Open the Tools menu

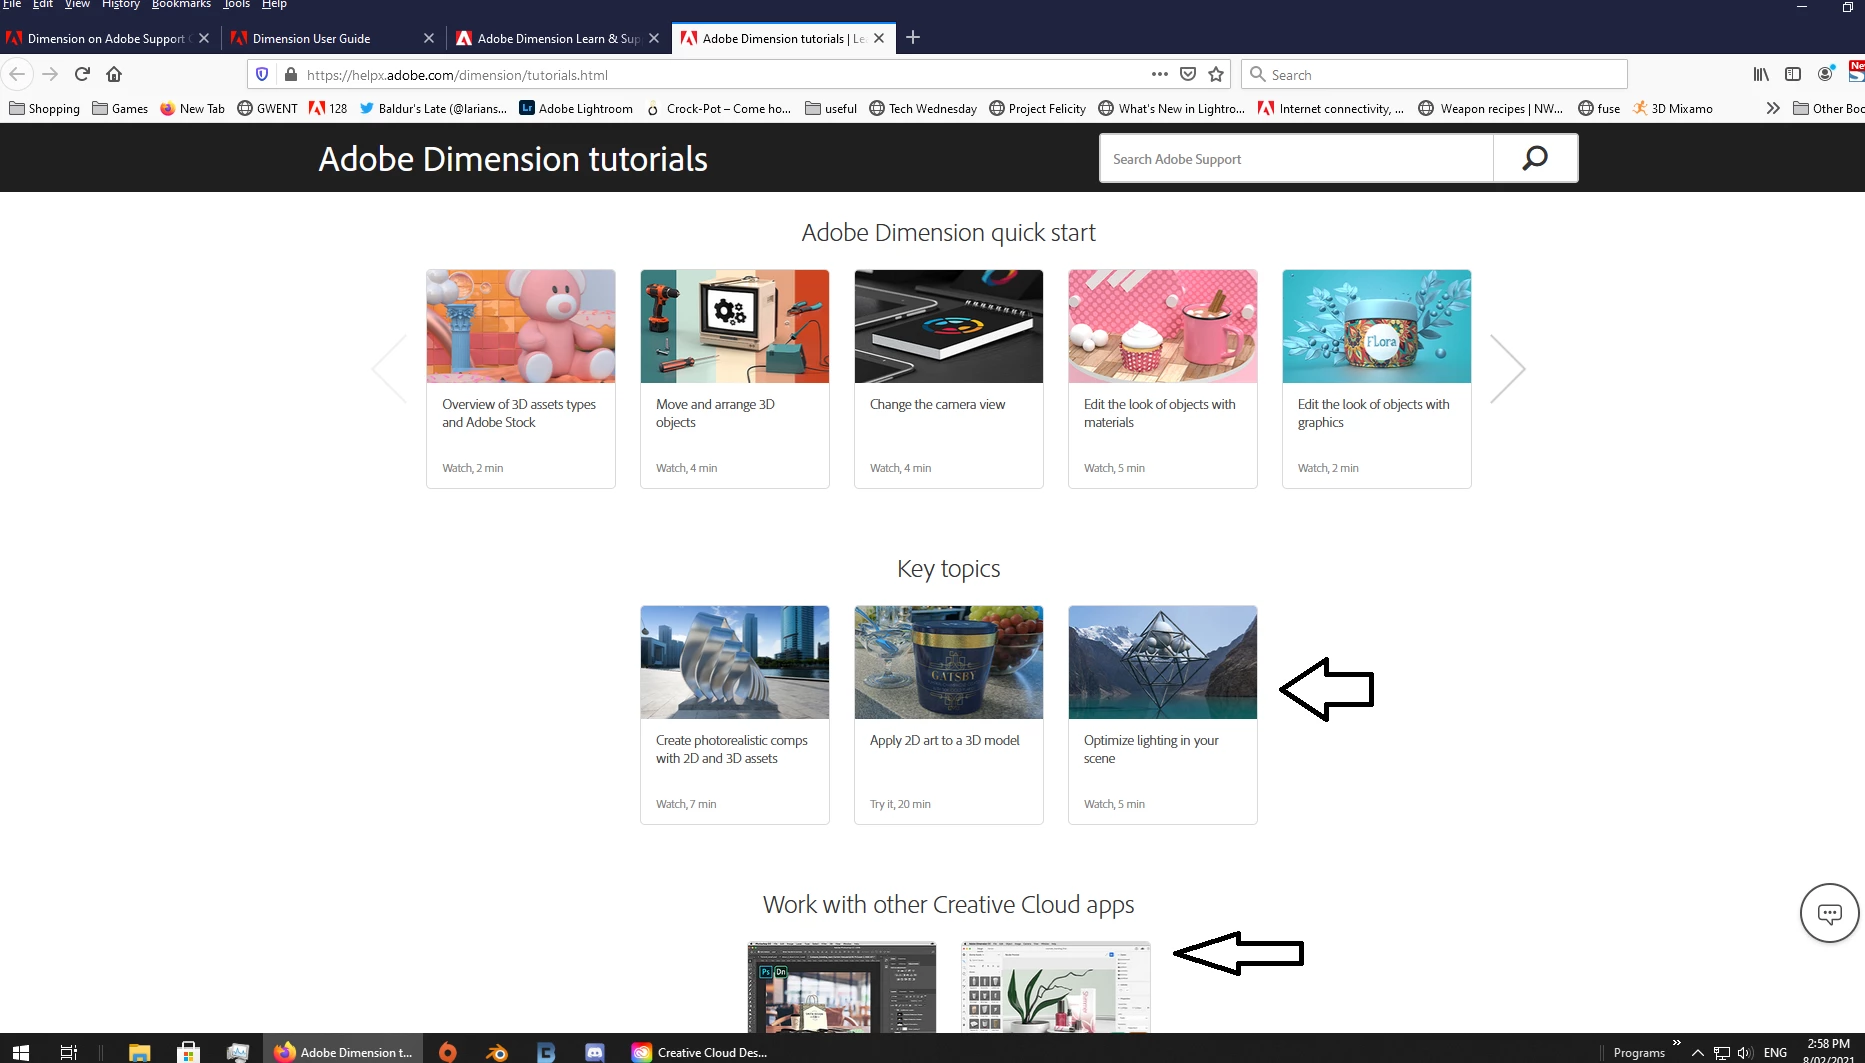[x=236, y=5]
